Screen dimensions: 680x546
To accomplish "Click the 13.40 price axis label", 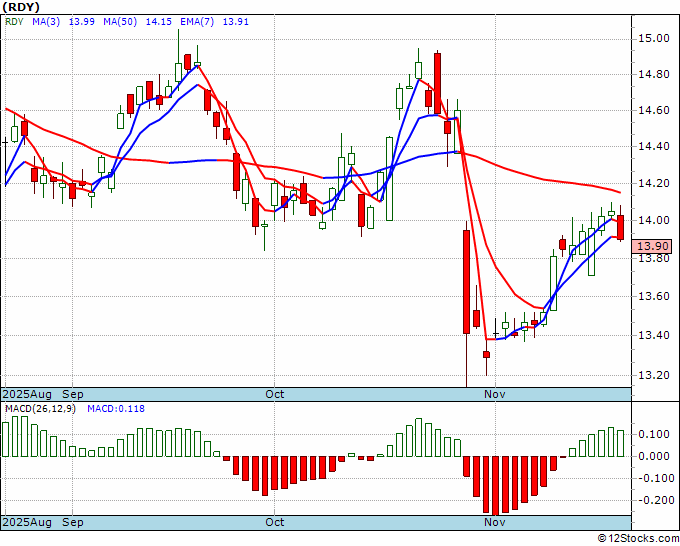I will (654, 335).
